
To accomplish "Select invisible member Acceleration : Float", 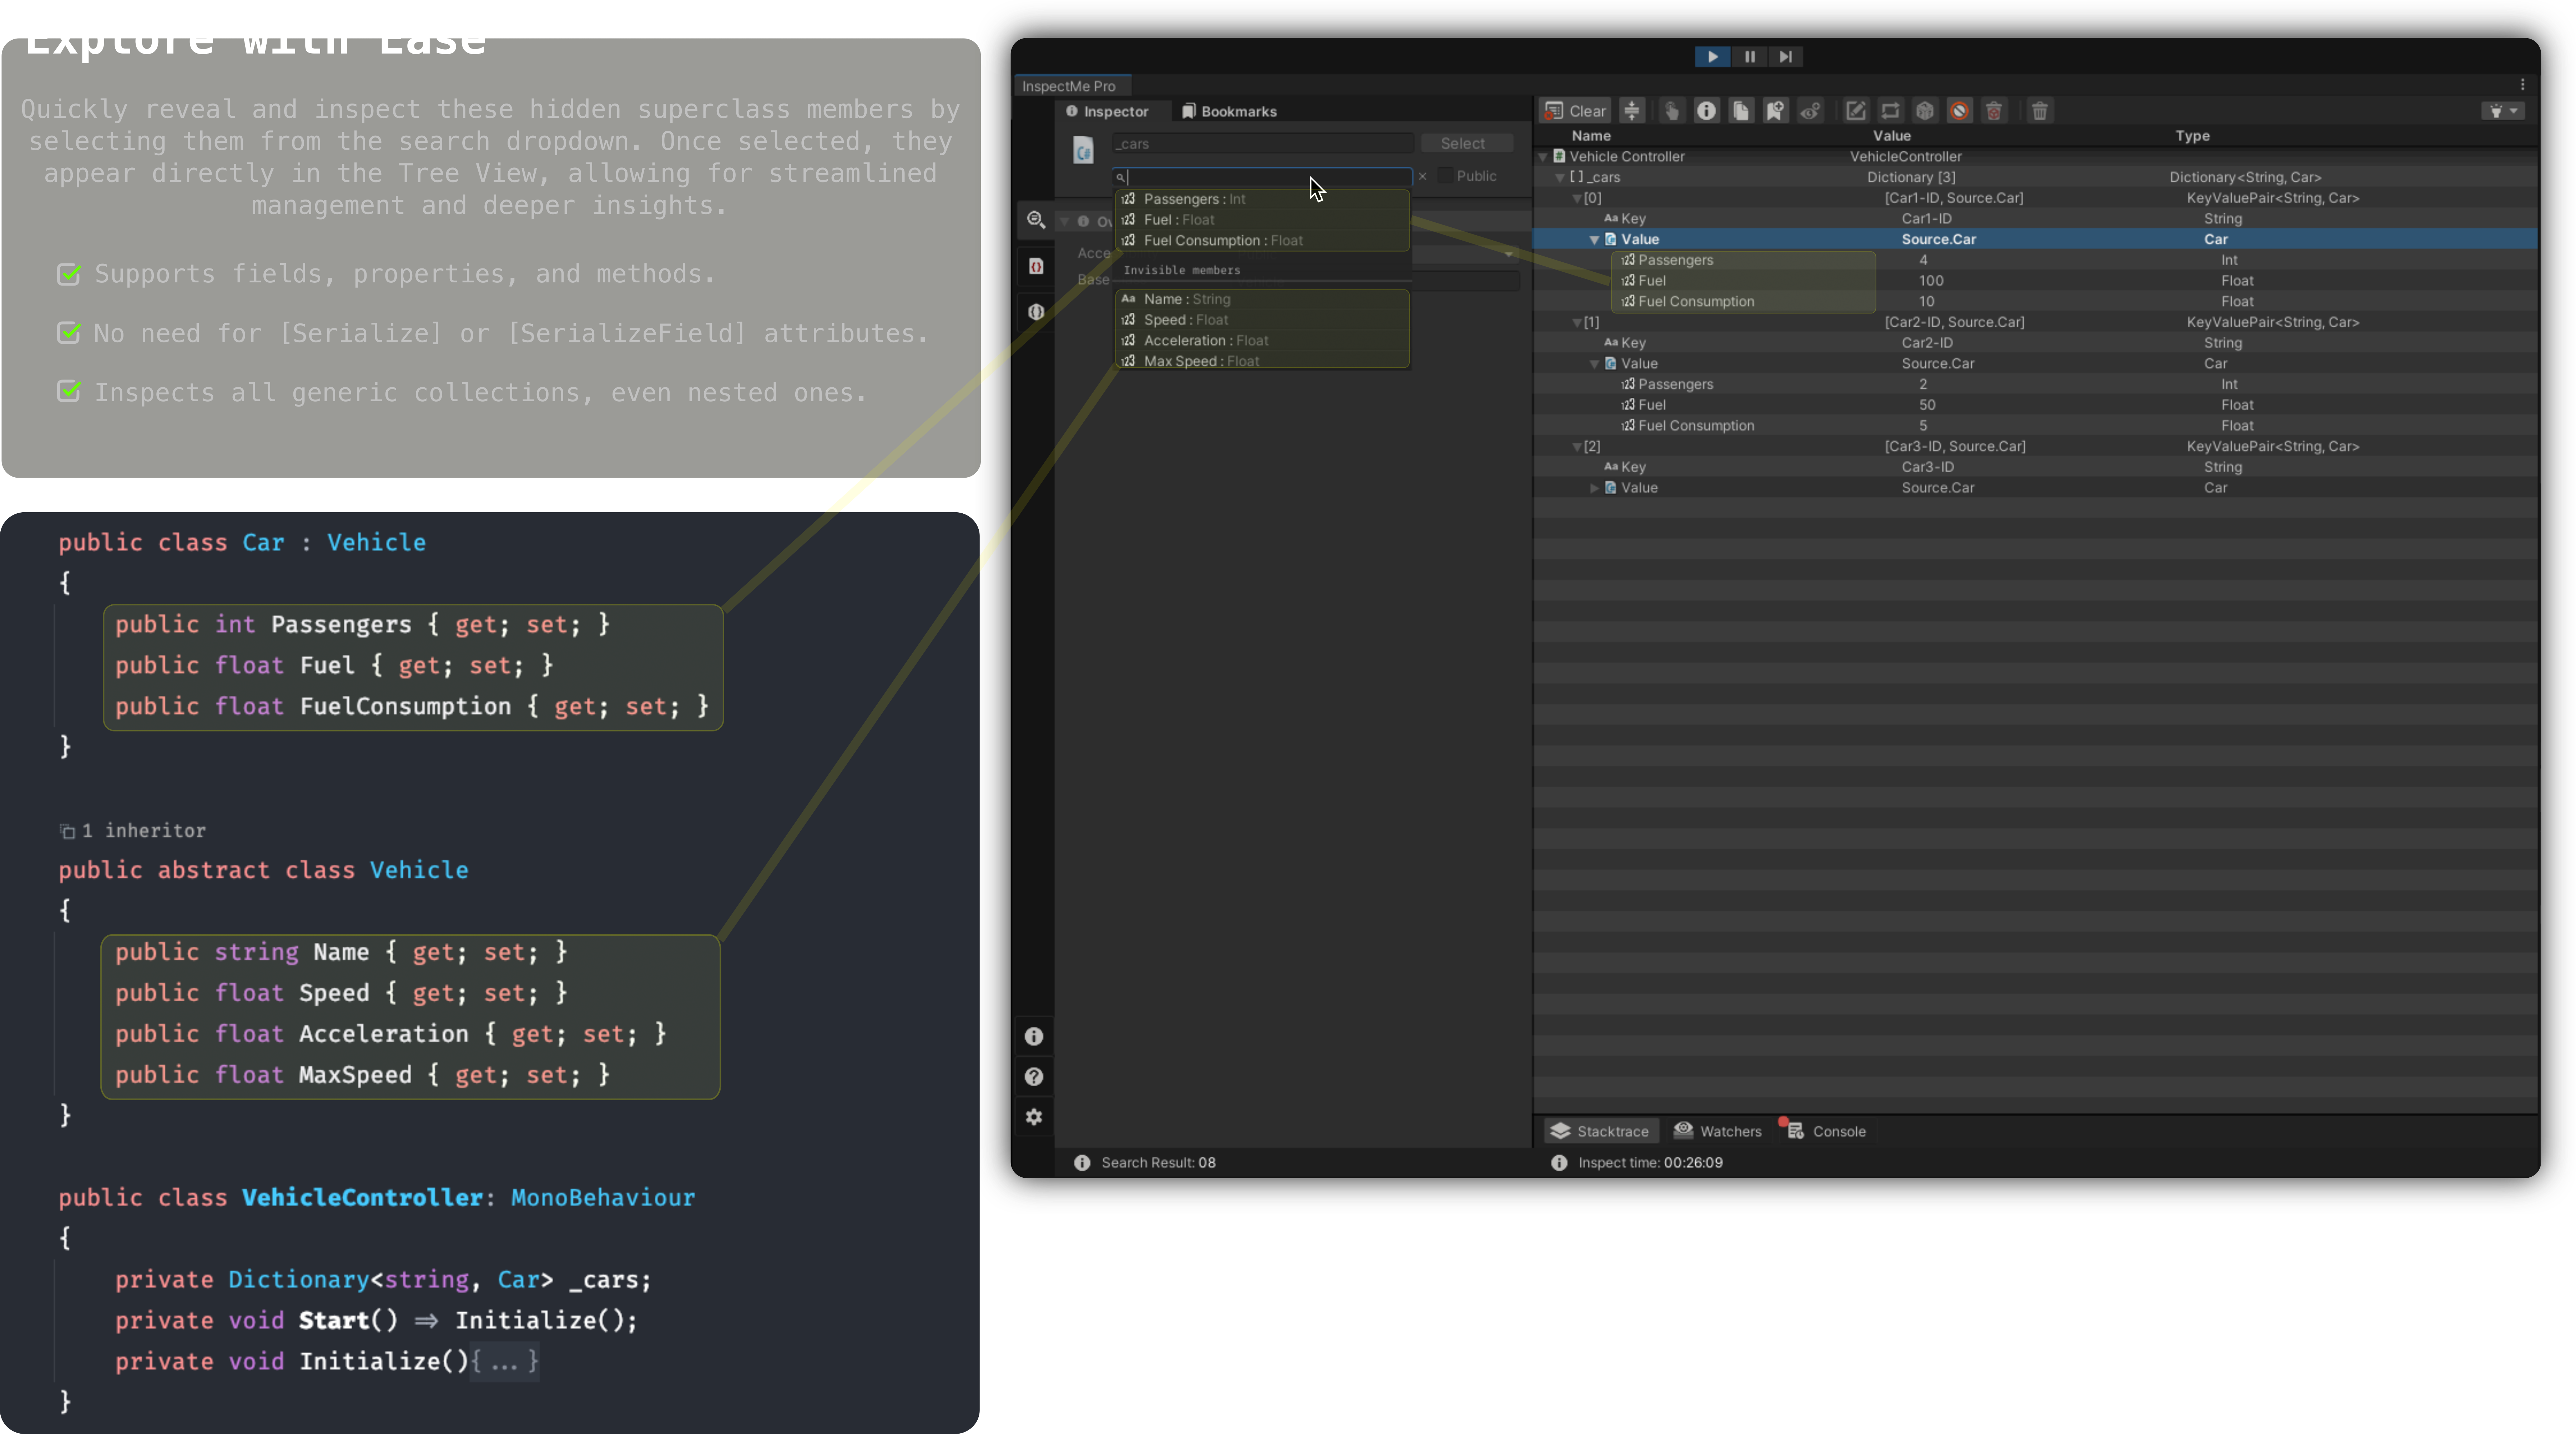I will coord(1263,341).
